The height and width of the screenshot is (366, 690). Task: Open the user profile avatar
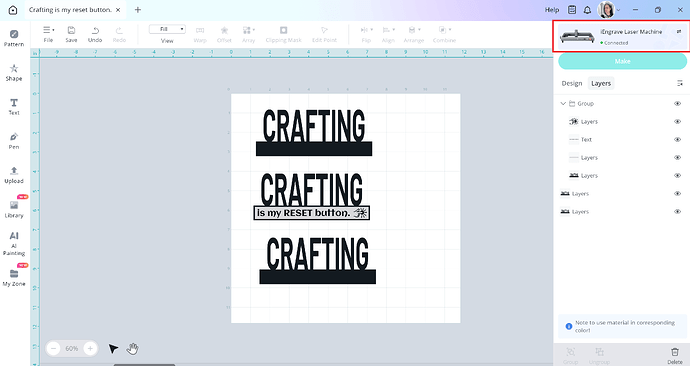pos(606,10)
